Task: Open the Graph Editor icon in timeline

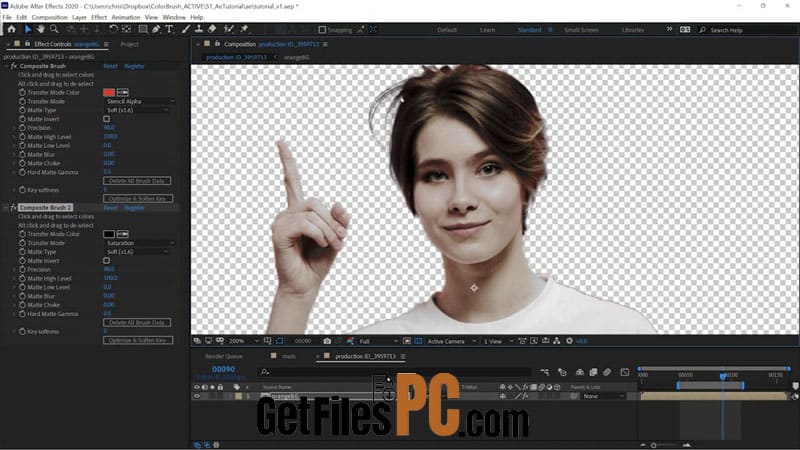Action: (x=625, y=372)
